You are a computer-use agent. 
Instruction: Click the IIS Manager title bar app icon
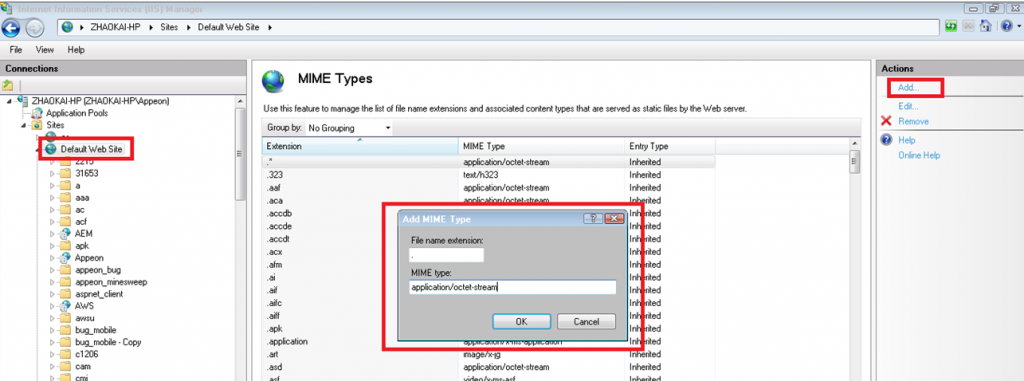(x=7, y=8)
